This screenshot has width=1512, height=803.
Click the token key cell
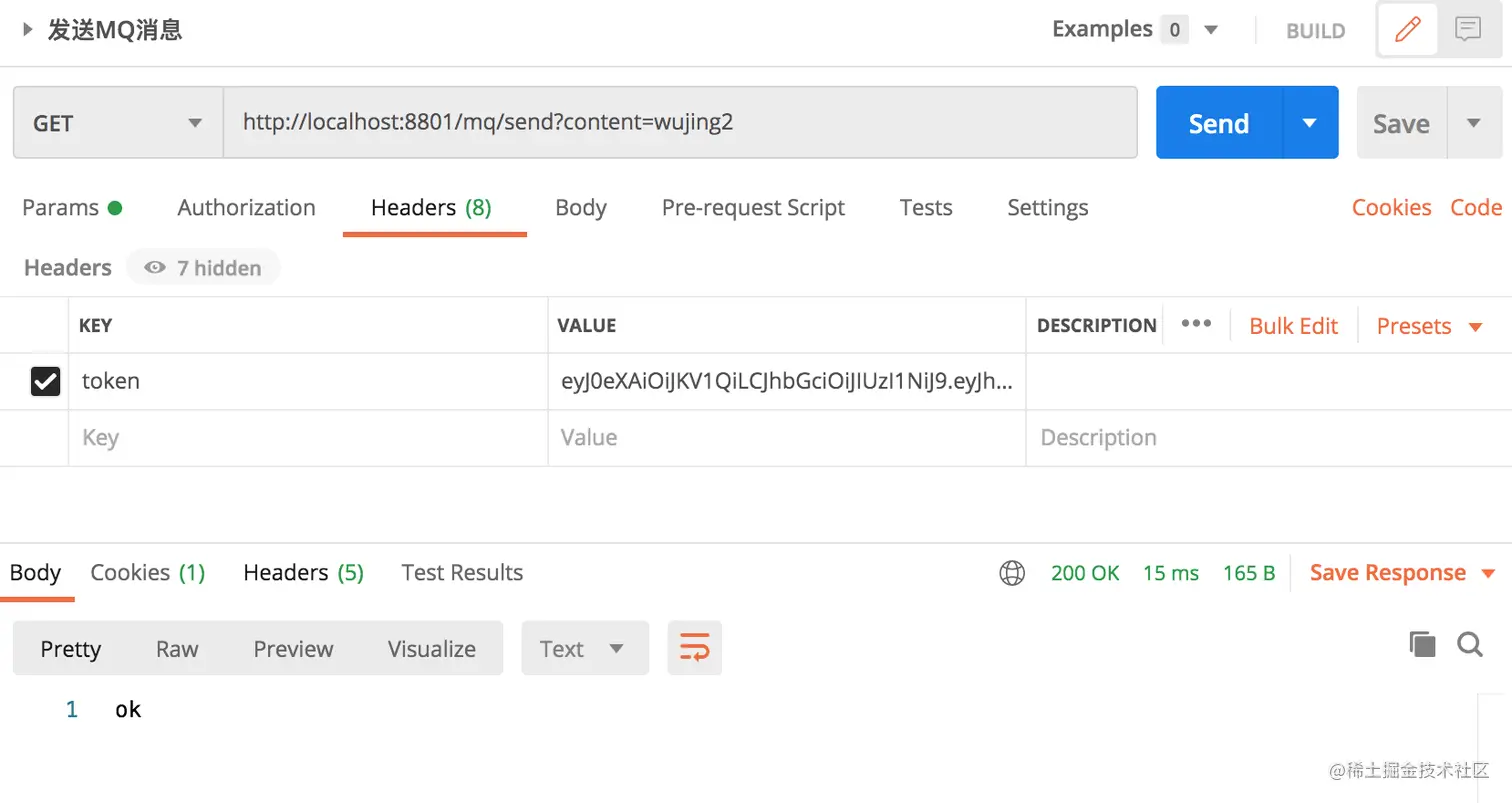tap(308, 381)
